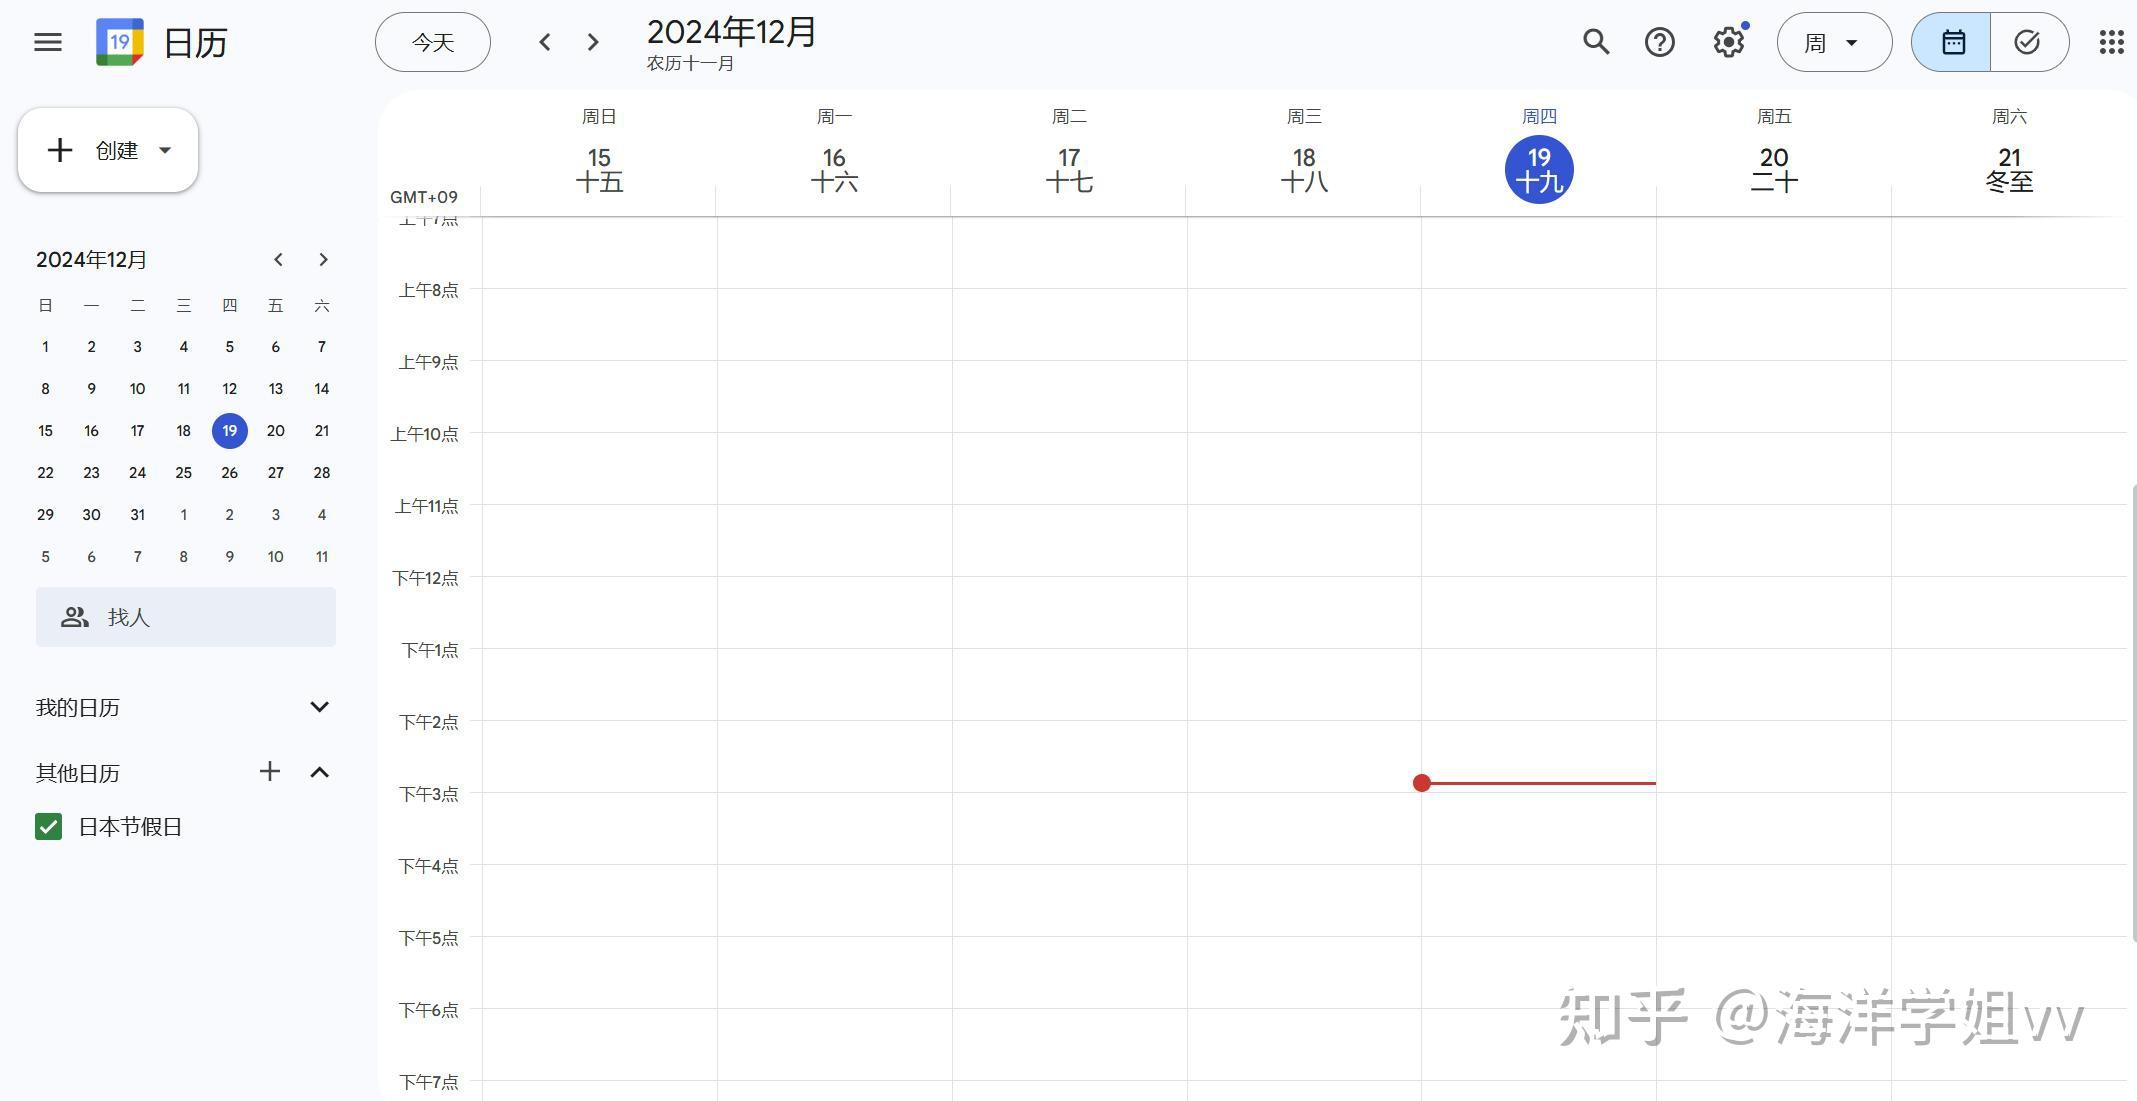This screenshot has height=1101, width=2137.
Task: Open the help question mark icon
Action: coord(1660,42)
